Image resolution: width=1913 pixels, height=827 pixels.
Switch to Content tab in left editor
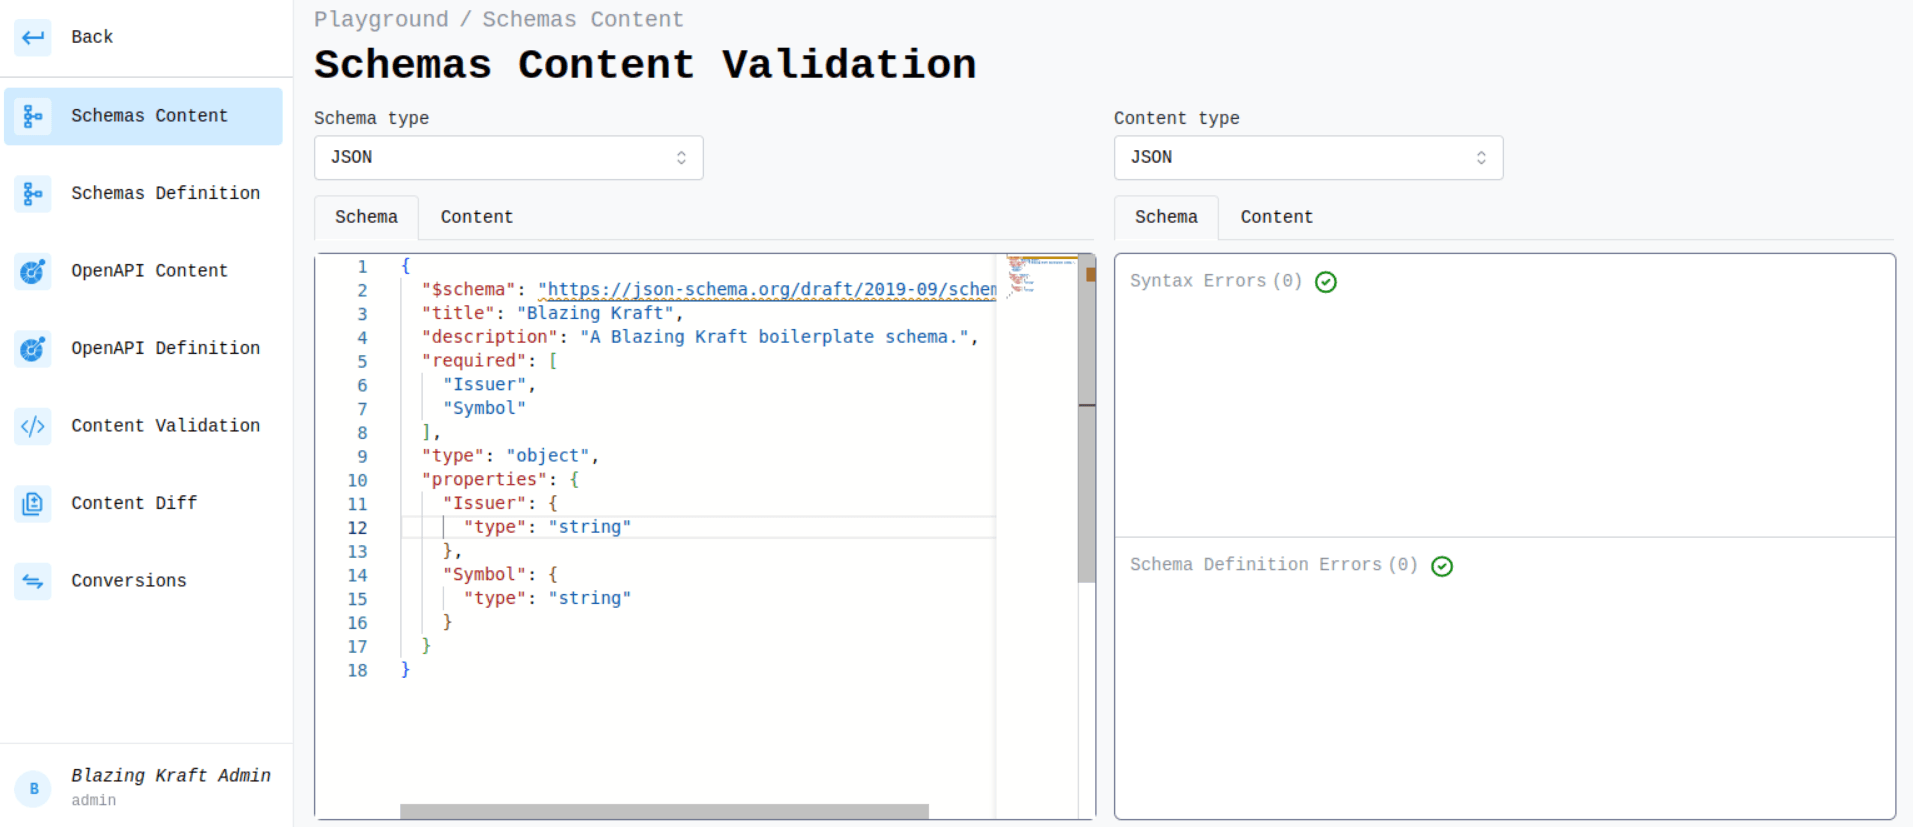point(476,217)
